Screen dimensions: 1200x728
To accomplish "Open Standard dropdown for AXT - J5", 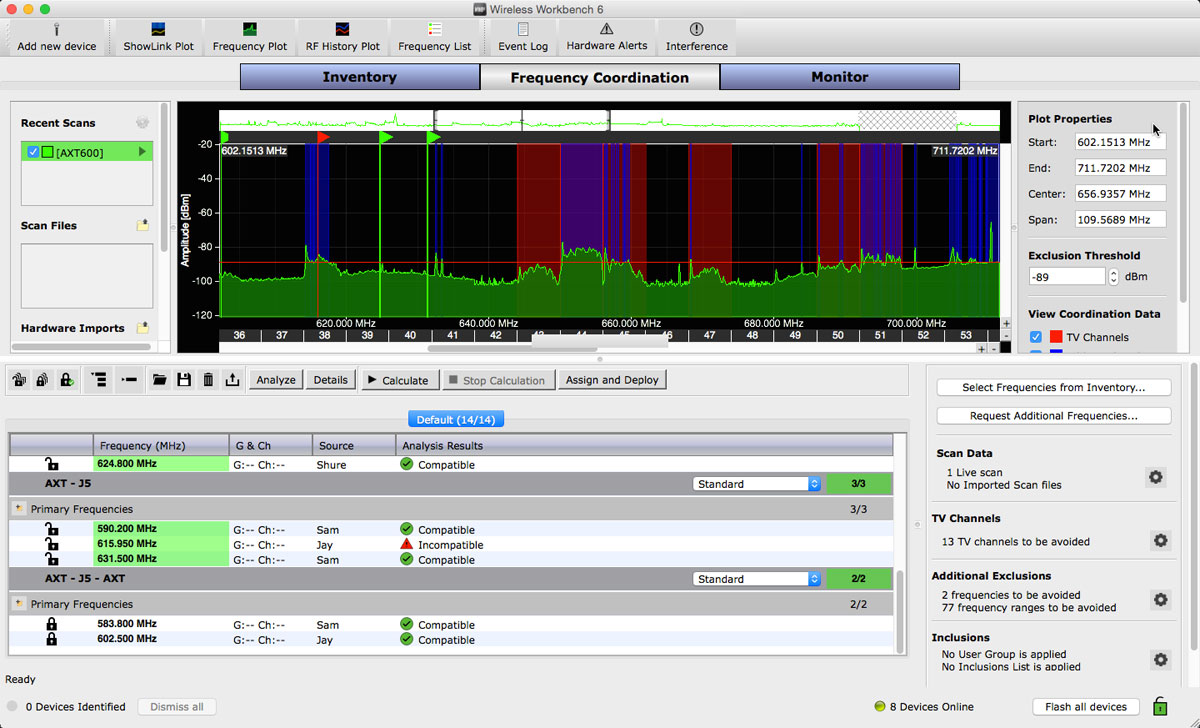I will [756, 484].
